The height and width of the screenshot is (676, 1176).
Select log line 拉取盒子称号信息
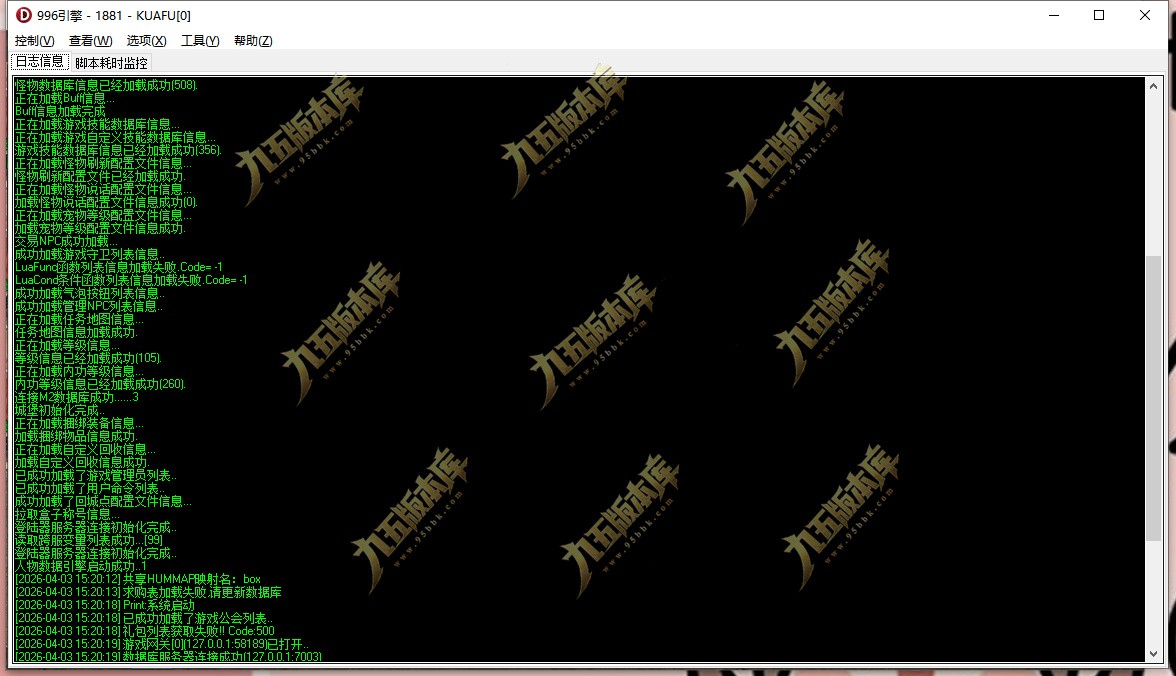pyautogui.click(x=66, y=514)
